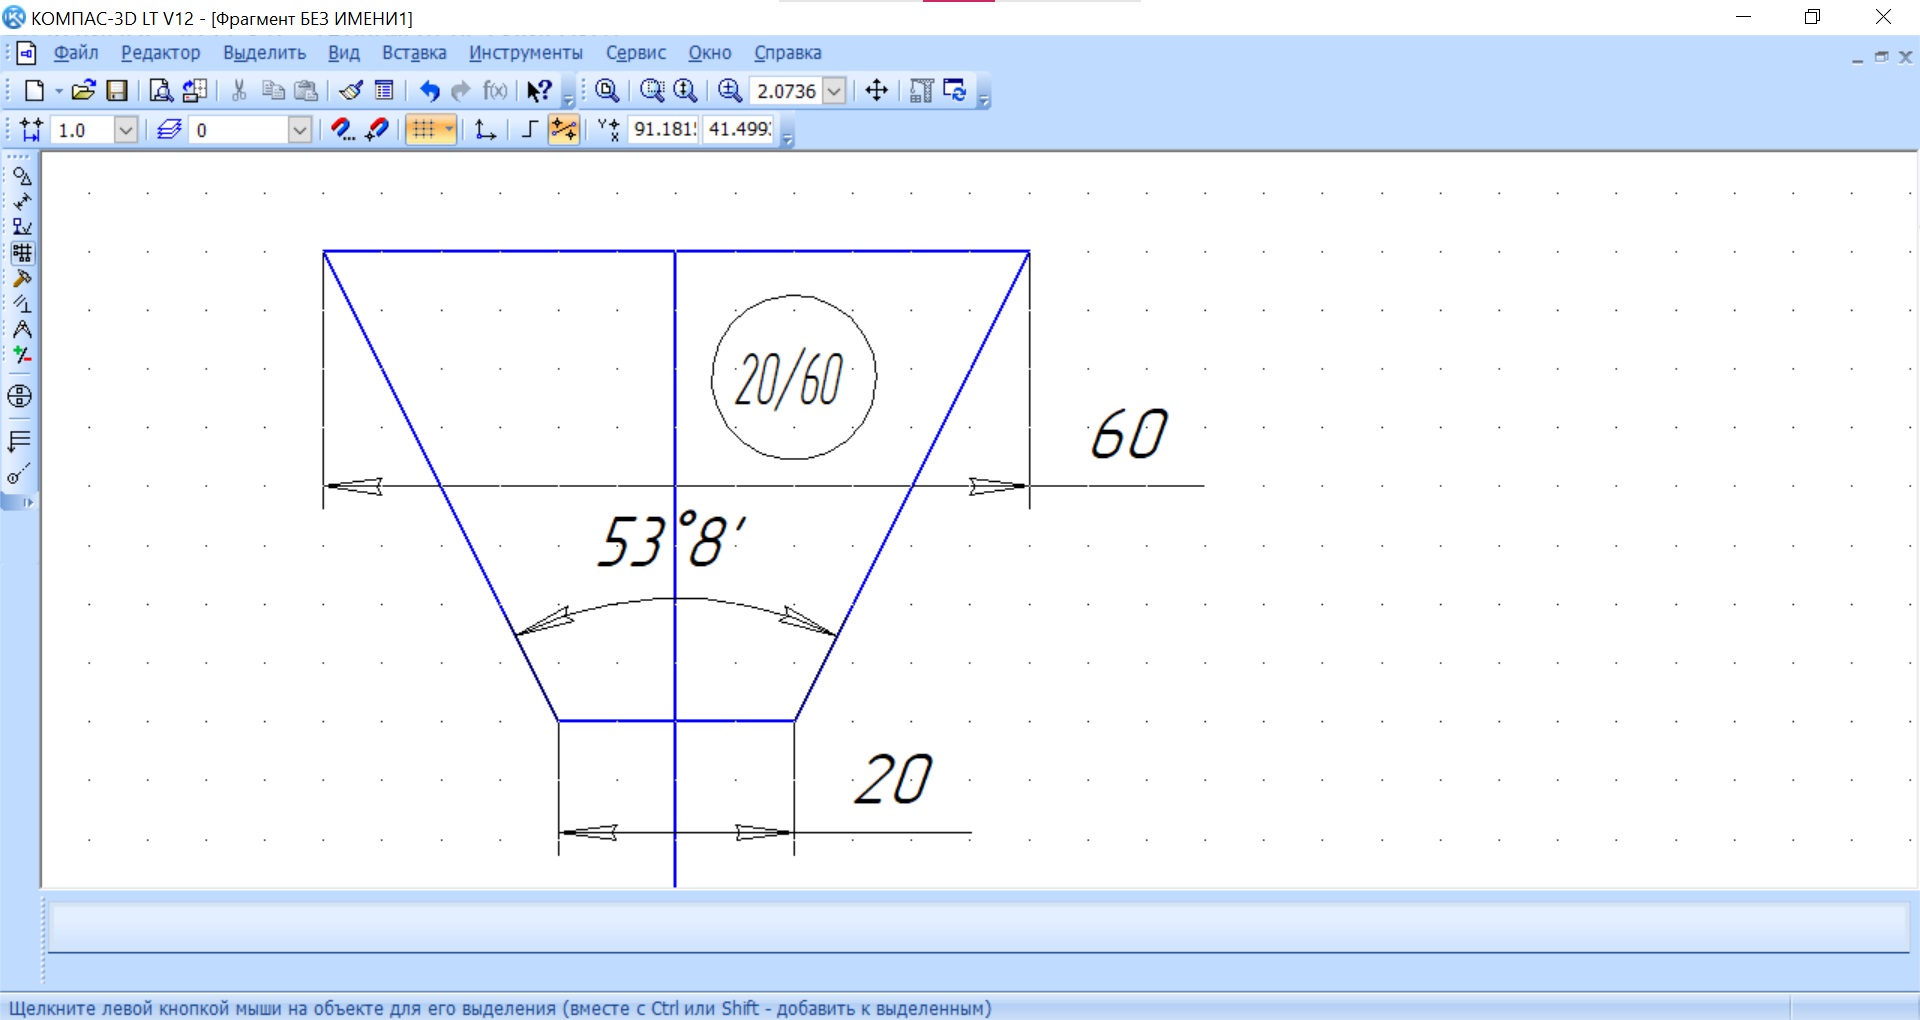Switch to the Selection plus-minus panel
Screen dimensions: 1920x1020
tap(21, 355)
